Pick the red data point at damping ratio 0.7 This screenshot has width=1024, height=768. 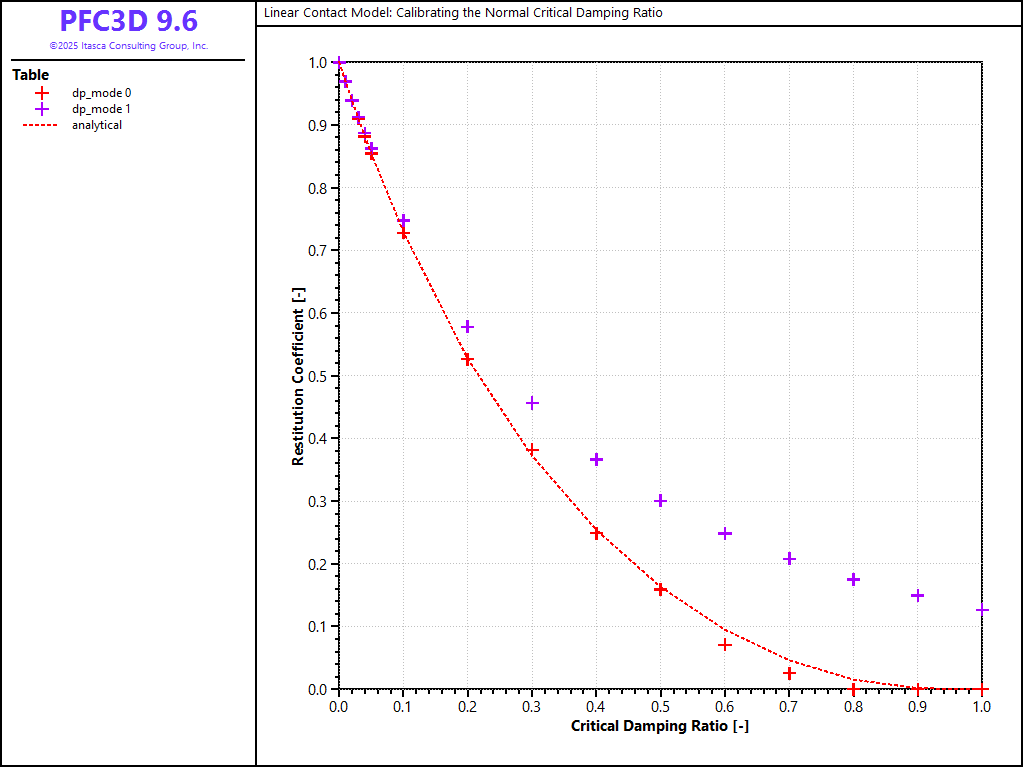pyautogui.click(x=789, y=673)
